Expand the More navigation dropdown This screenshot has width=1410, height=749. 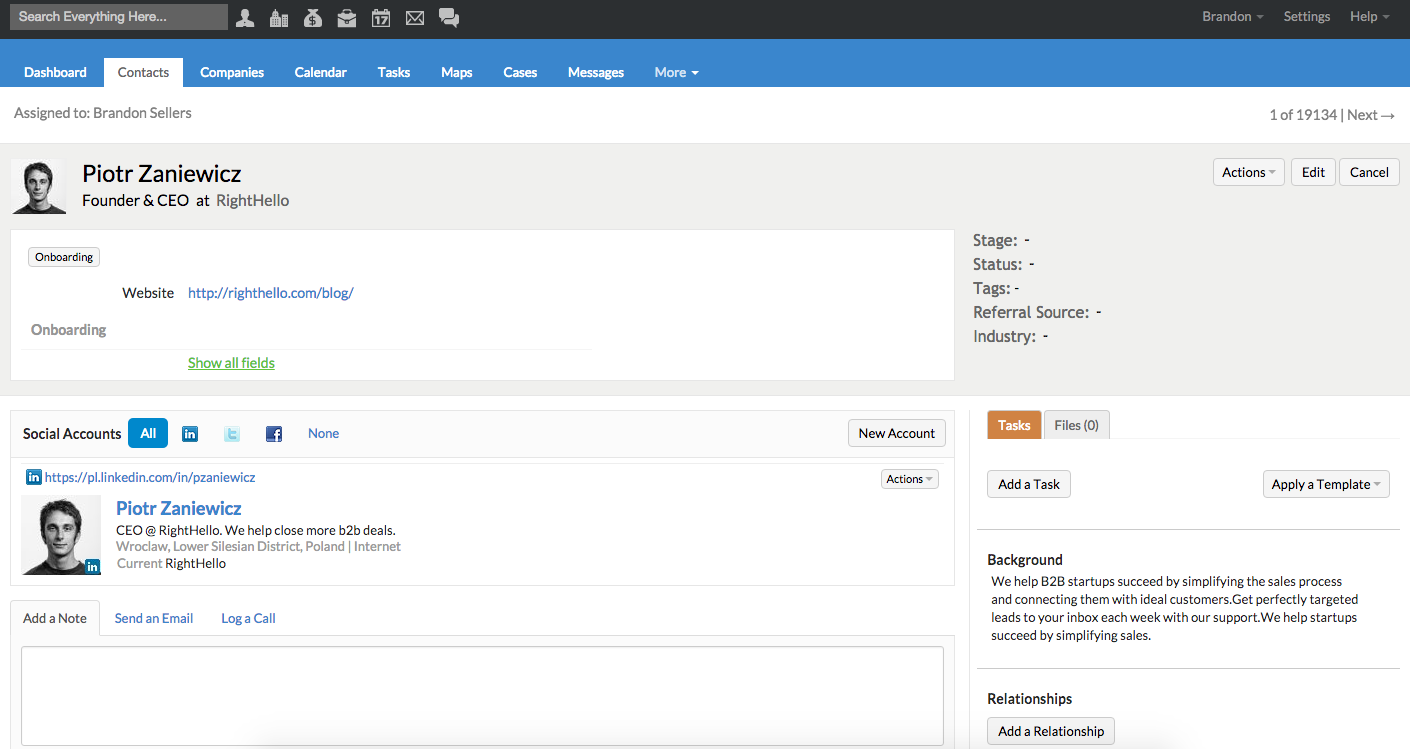676,72
